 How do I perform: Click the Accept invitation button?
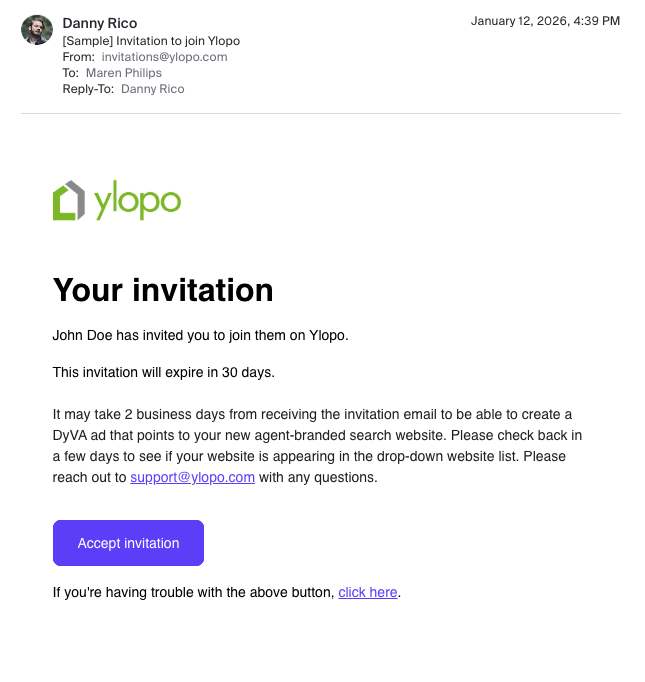pyautogui.click(x=128, y=543)
